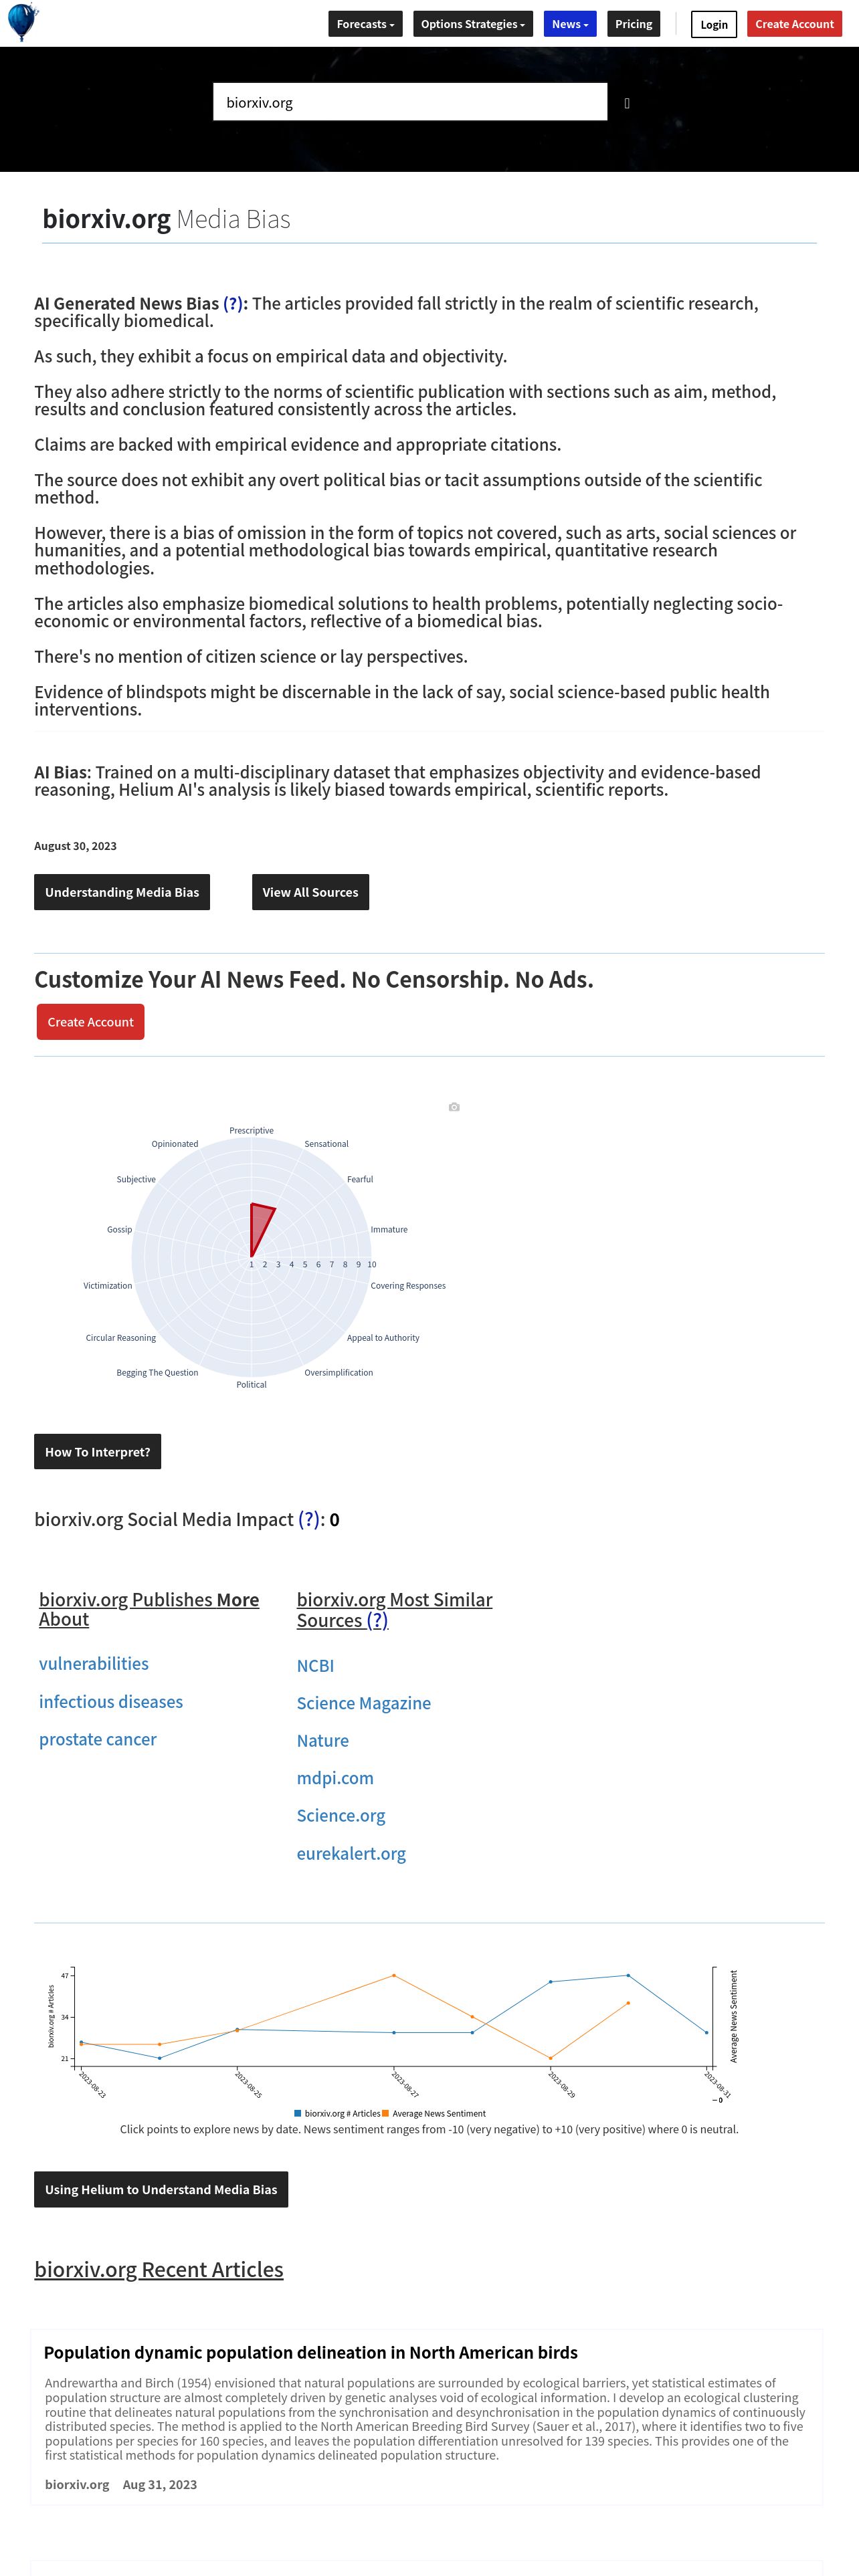This screenshot has height=2576, width=859.
Task: Click the Helium balloon logo
Action: pos(22,22)
